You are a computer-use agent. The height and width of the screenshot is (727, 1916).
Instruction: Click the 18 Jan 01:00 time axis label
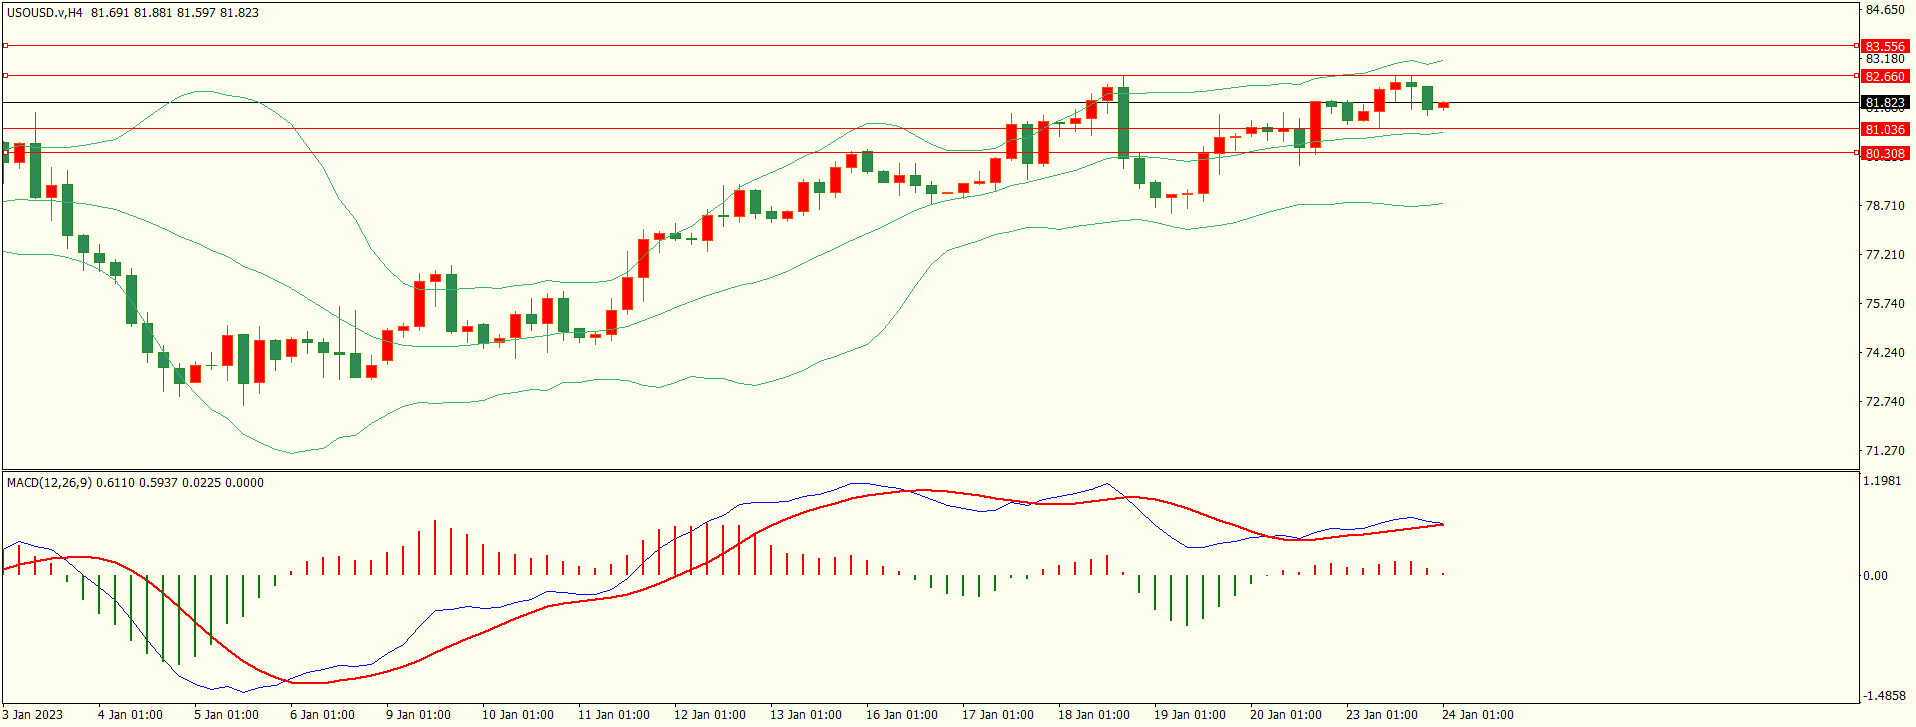[x=1093, y=715]
